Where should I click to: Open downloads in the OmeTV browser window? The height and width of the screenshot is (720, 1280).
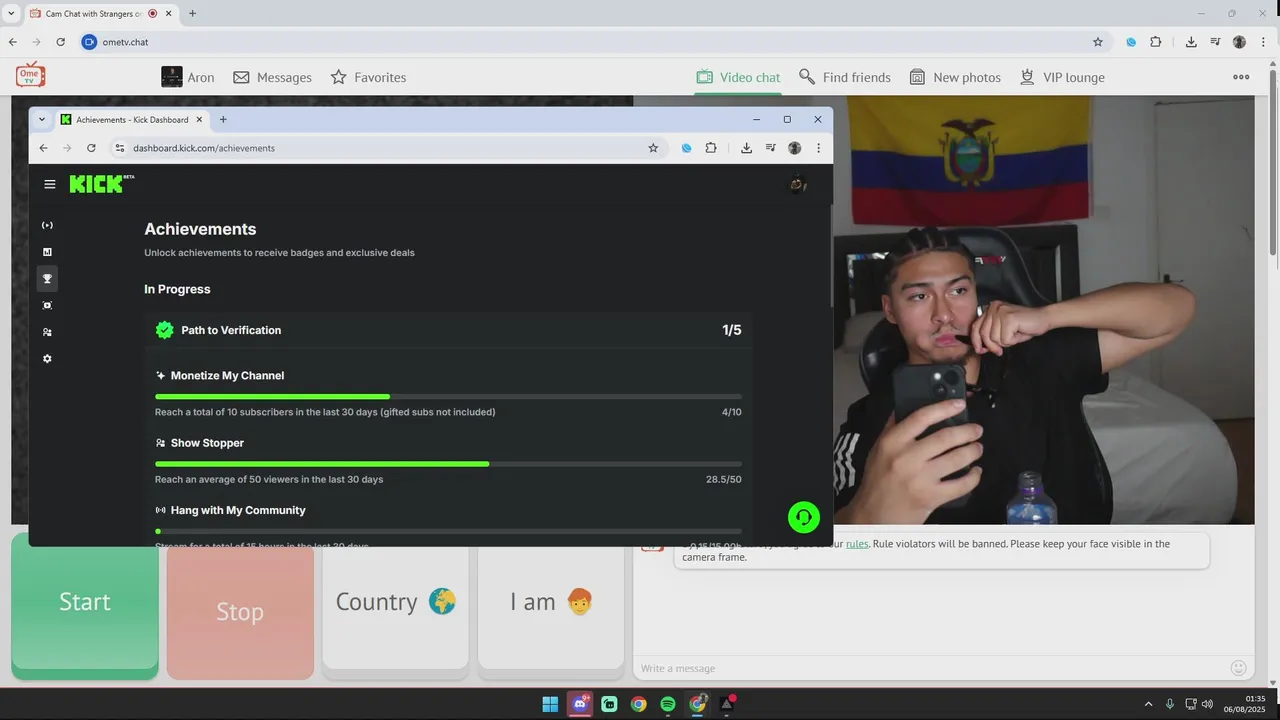click(x=1191, y=42)
